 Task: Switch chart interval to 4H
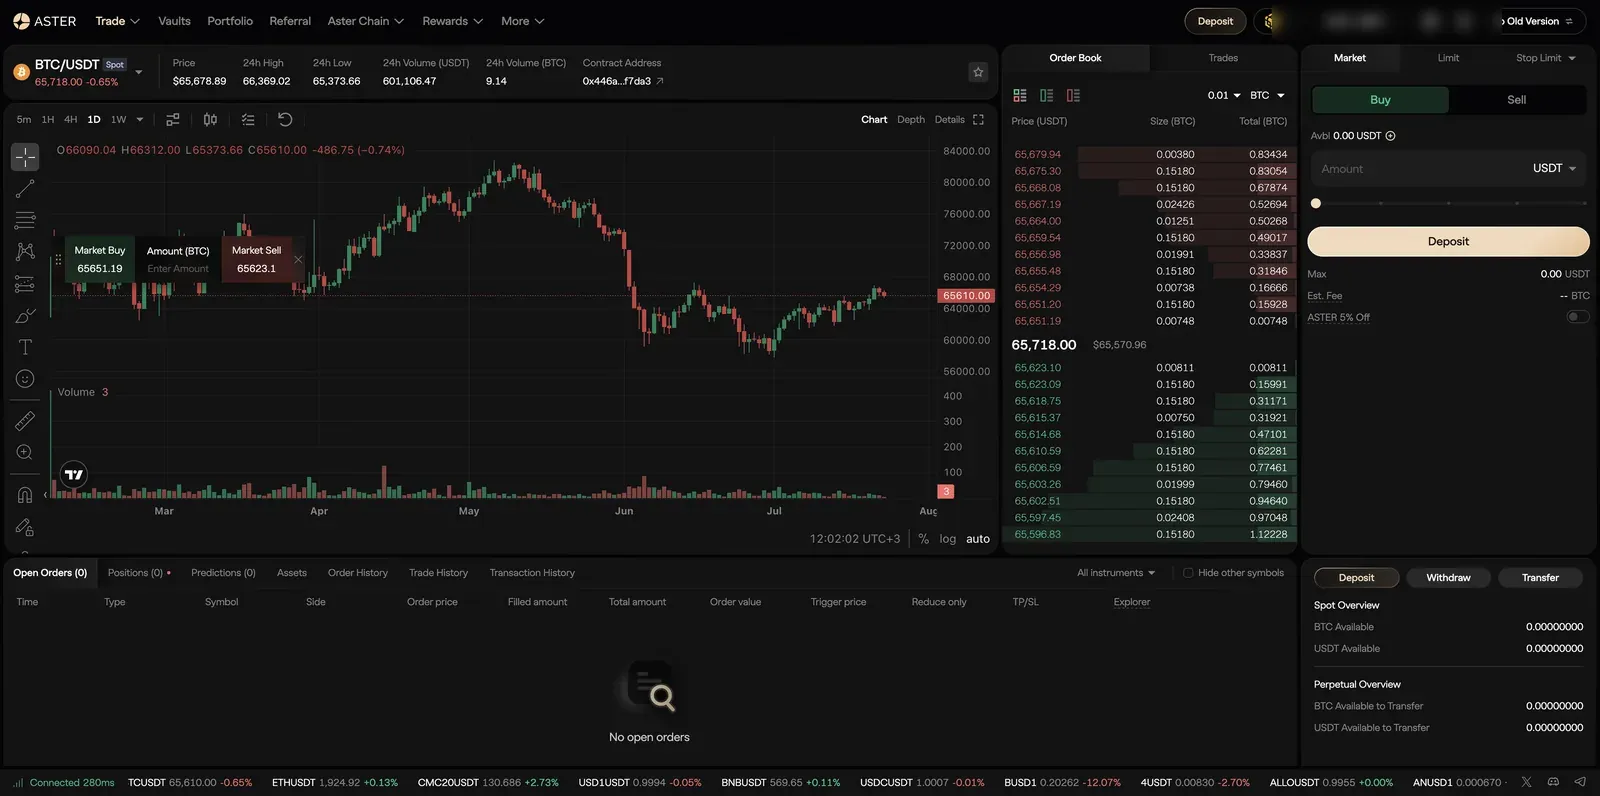click(70, 120)
